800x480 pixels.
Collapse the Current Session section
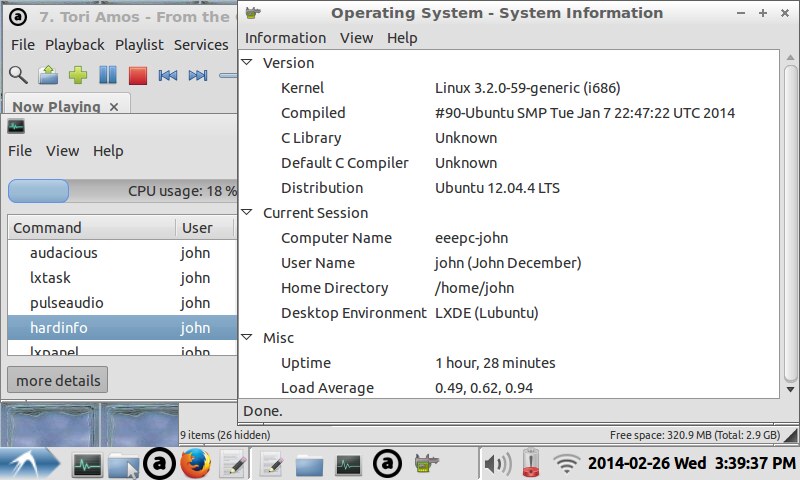click(247, 212)
